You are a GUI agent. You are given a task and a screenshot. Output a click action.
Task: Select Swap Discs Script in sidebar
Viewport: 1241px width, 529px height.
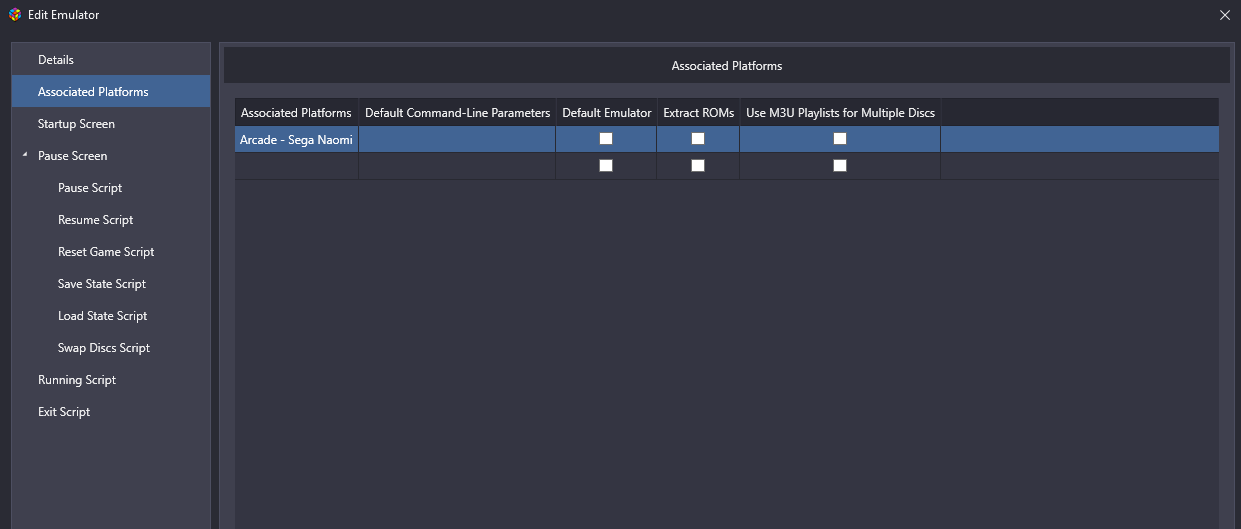104,348
